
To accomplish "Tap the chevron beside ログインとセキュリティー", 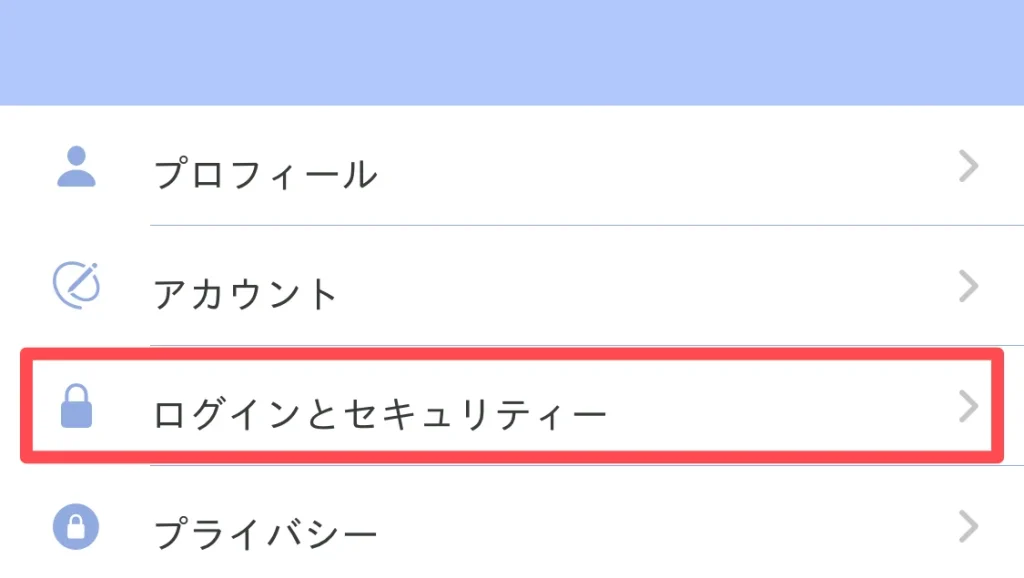I will coord(968,406).
